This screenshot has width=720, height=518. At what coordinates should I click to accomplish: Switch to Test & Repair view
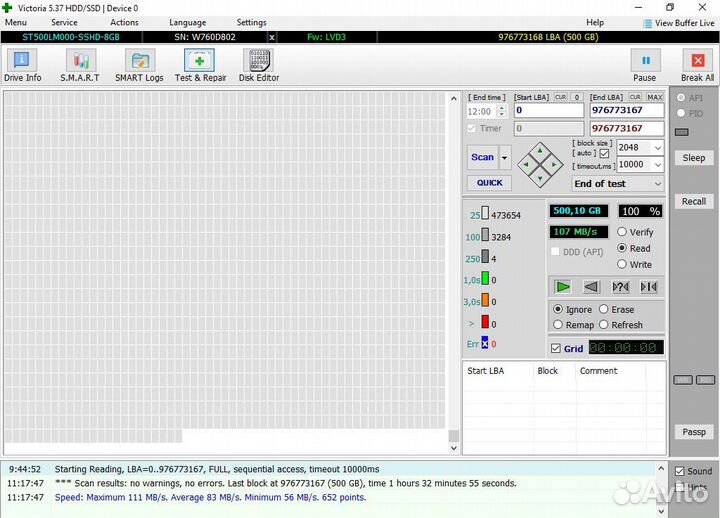200,66
